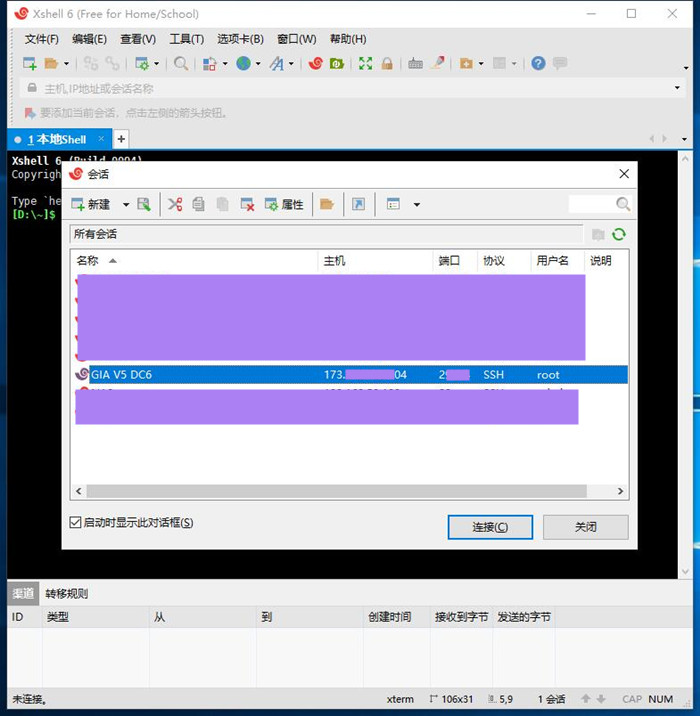Click the globe encoding icon in main toolbar
Image resolution: width=700 pixels, height=716 pixels.
coord(243,63)
